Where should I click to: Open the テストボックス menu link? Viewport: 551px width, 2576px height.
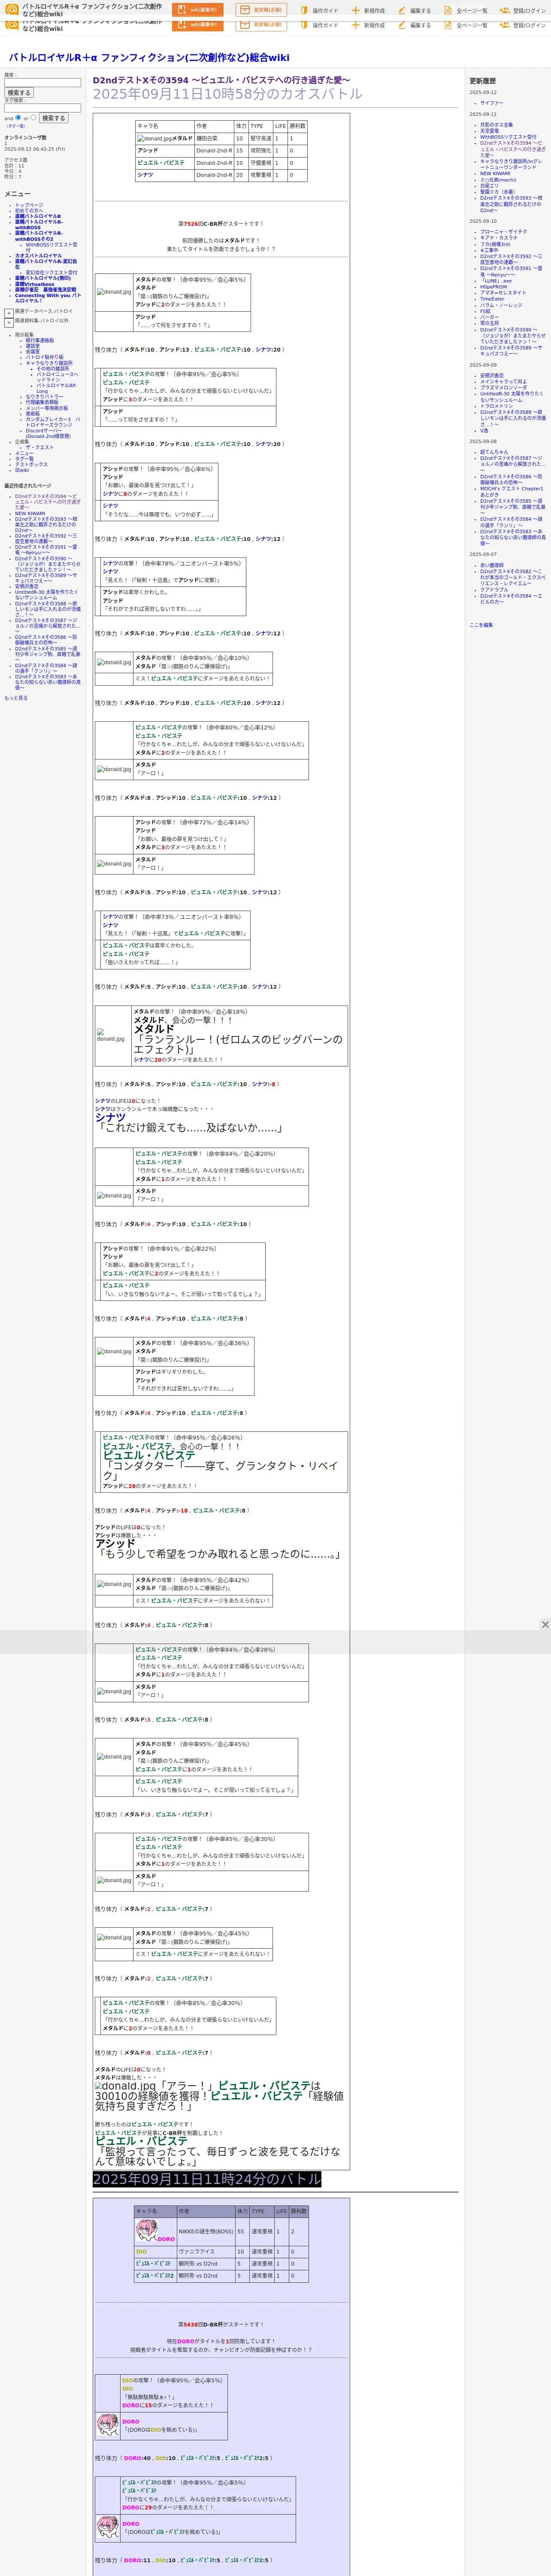[x=31, y=464]
